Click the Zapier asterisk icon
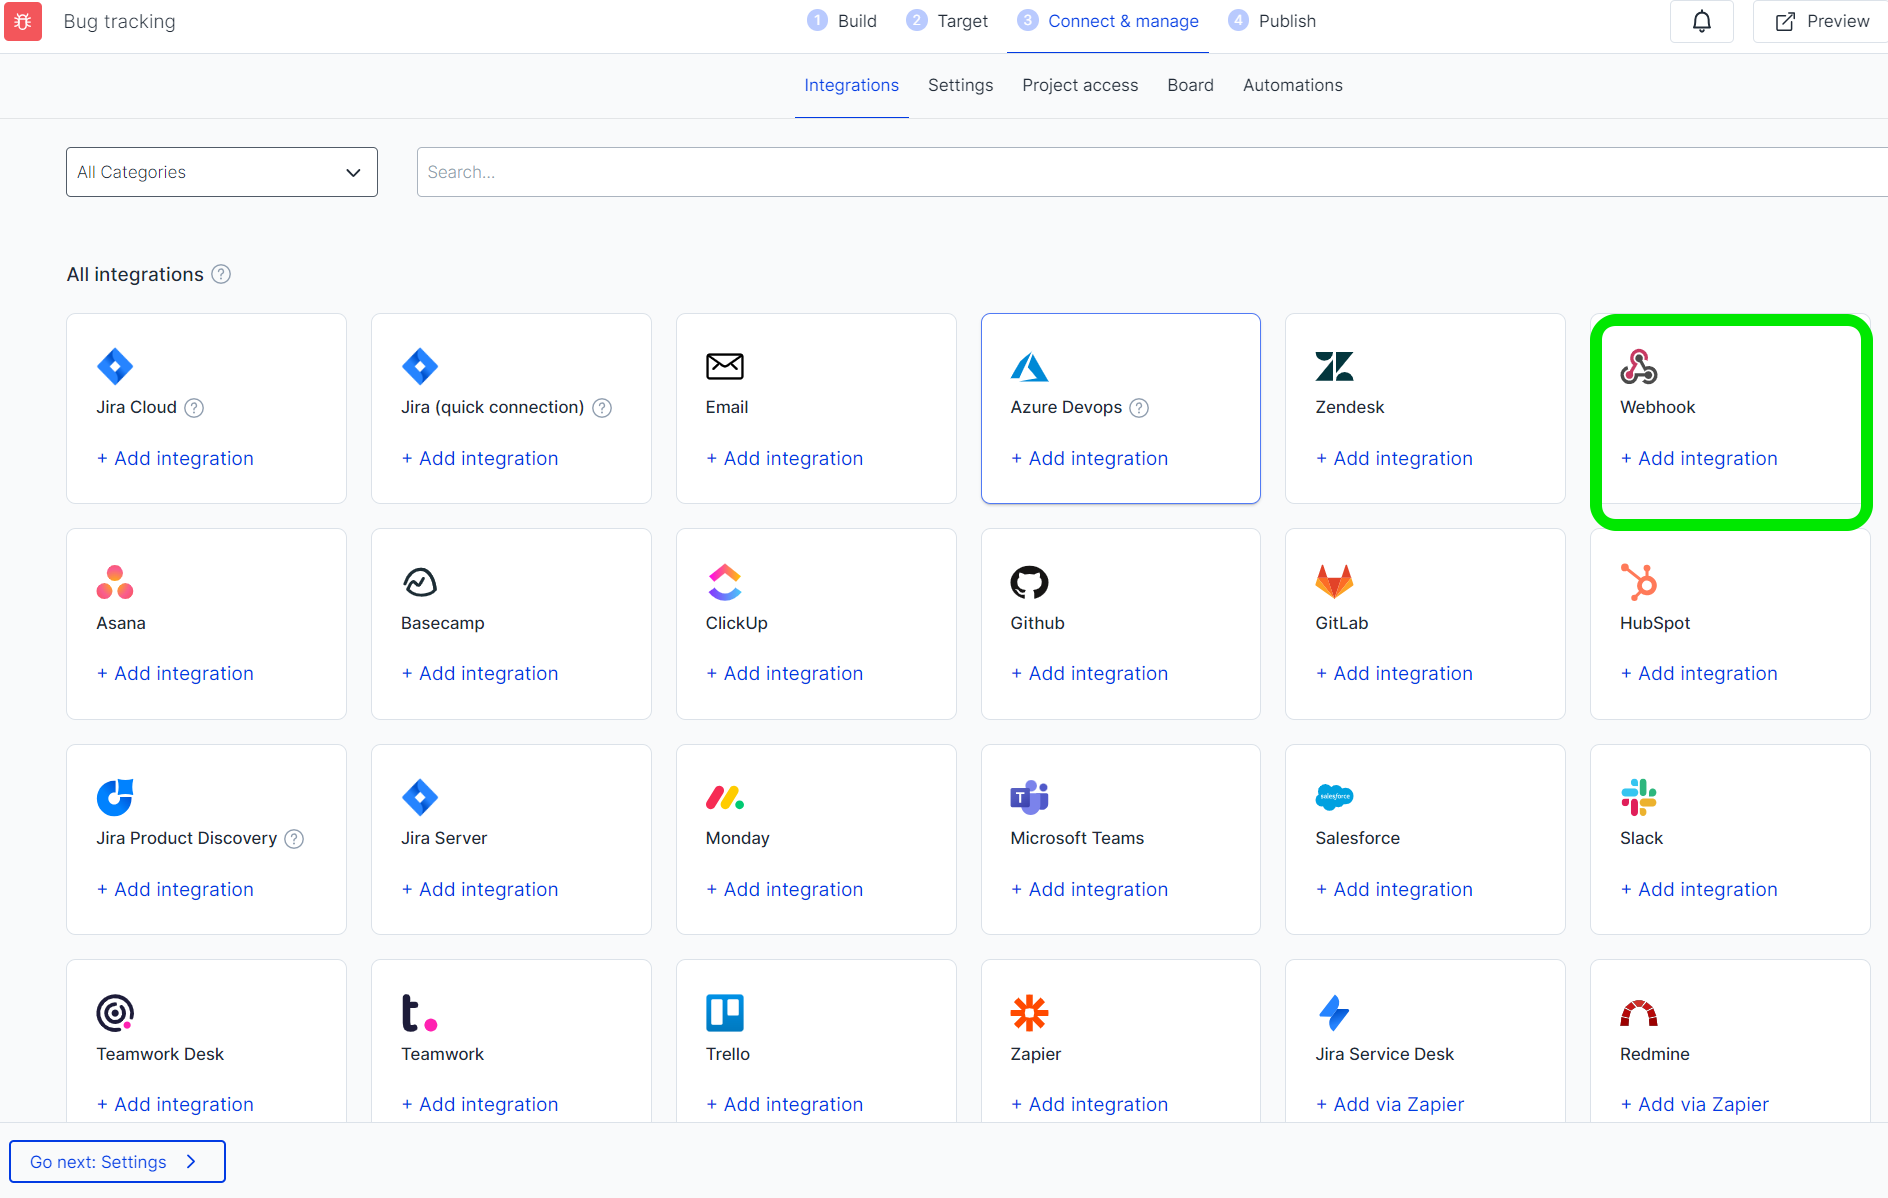The height and width of the screenshot is (1198, 1888). pyautogui.click(x=1029, y=1013)
